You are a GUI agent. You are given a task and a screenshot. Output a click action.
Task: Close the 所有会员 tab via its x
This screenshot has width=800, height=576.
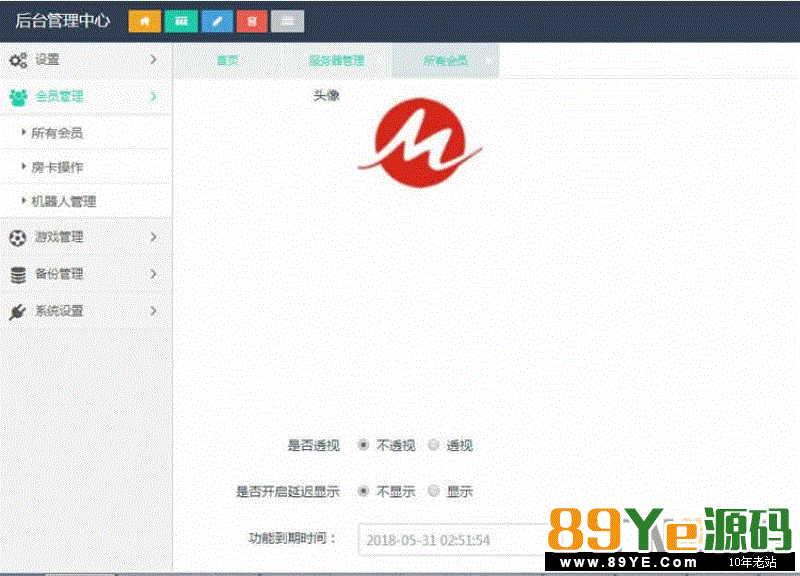[489, 61]
